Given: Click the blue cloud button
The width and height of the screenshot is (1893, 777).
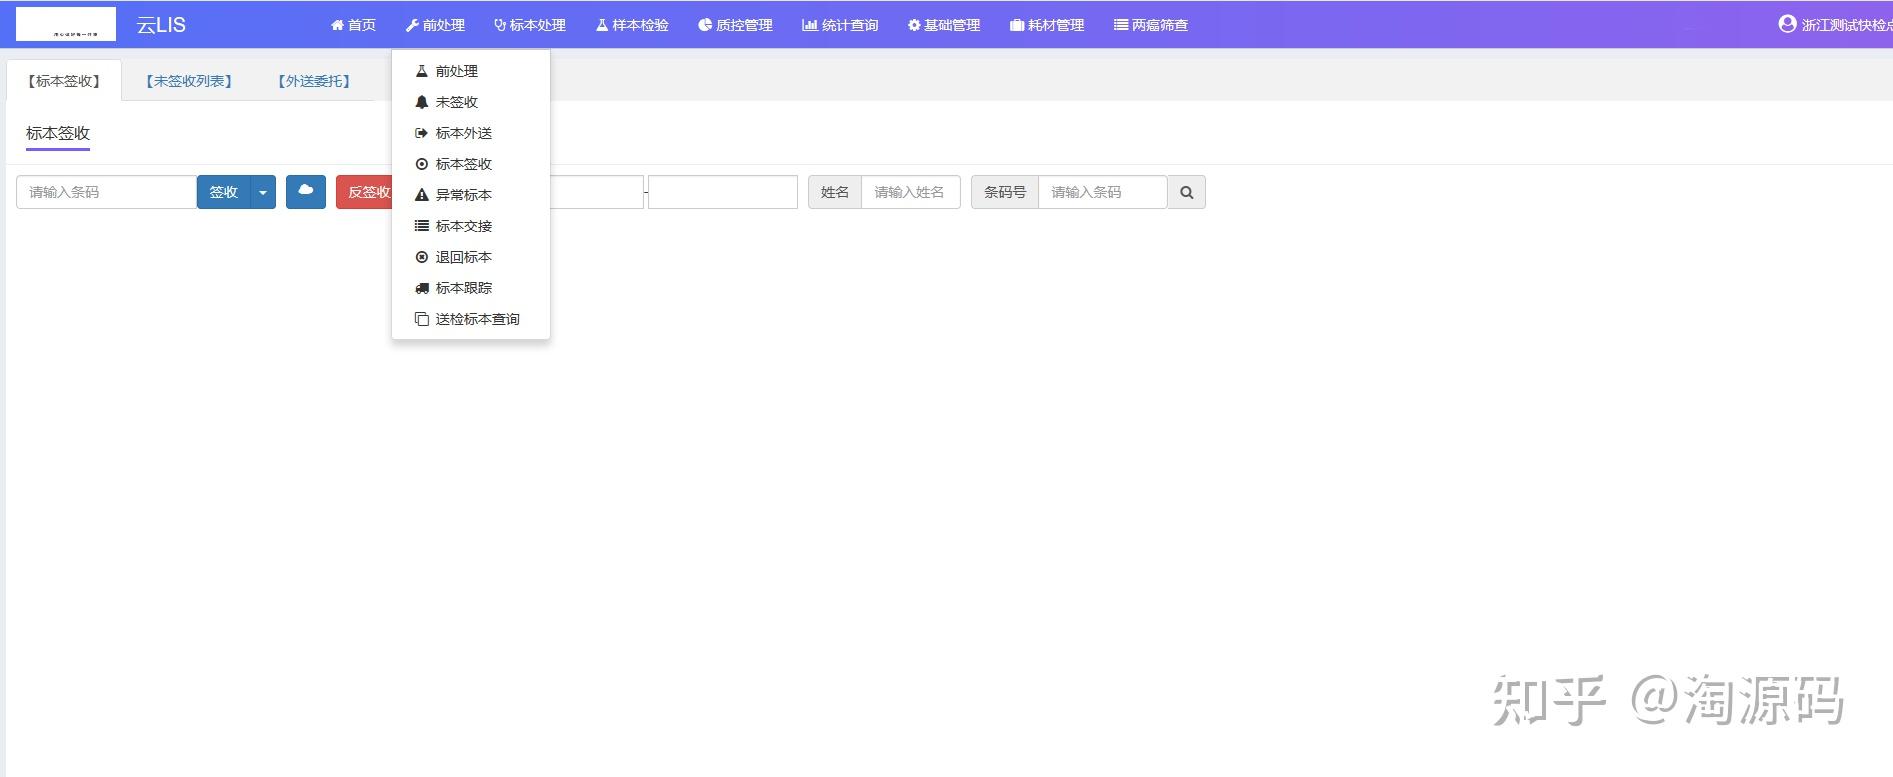Looking at the screenshot, I should coord(306,192).
